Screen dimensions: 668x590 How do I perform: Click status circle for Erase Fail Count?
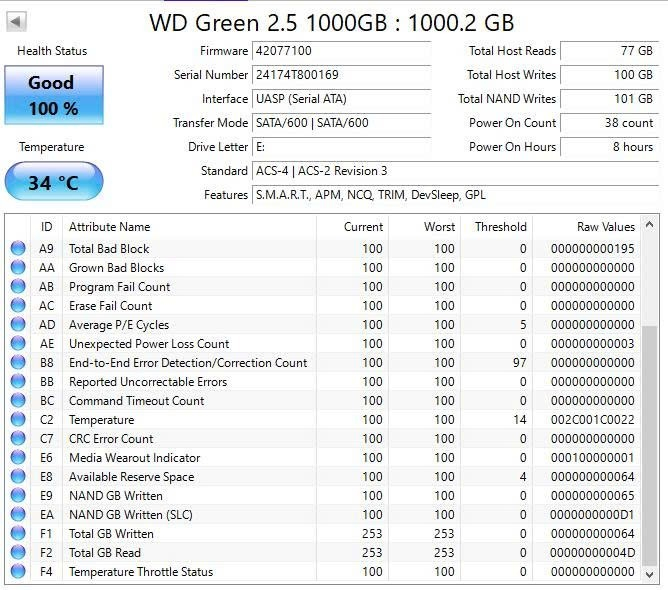[18, 305]
